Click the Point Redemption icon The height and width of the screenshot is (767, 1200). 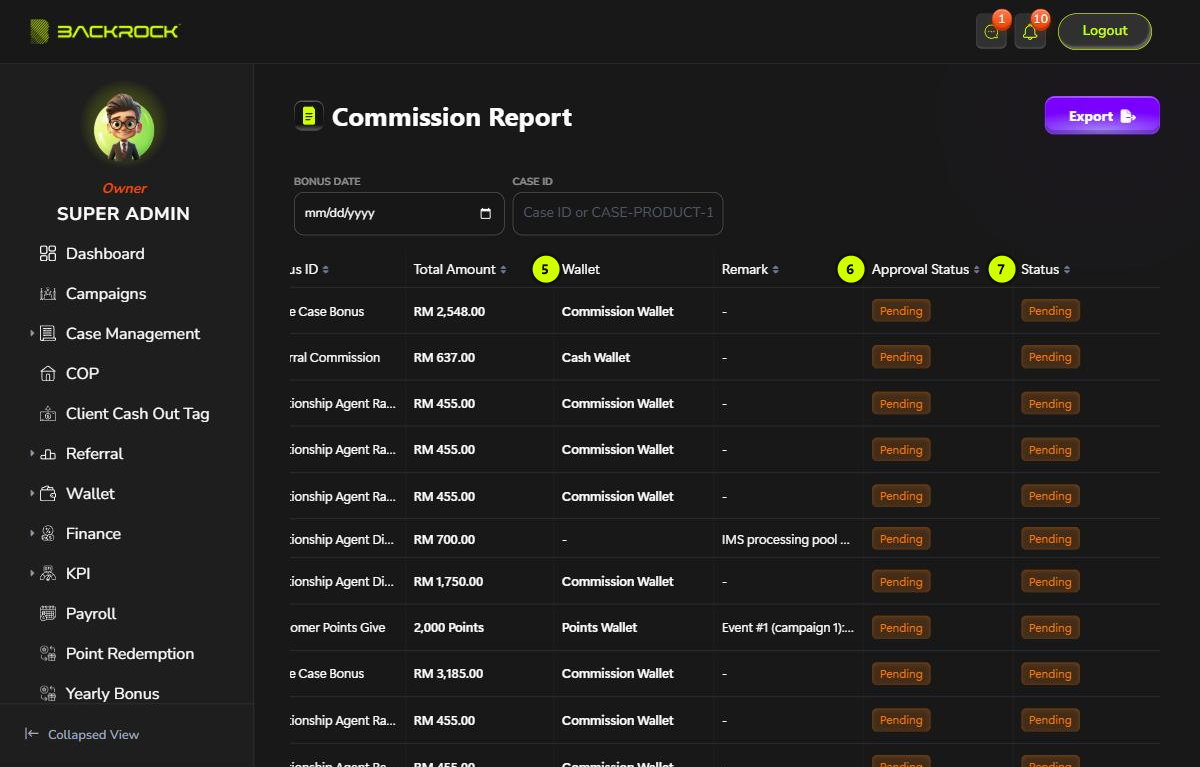point(47,654)
